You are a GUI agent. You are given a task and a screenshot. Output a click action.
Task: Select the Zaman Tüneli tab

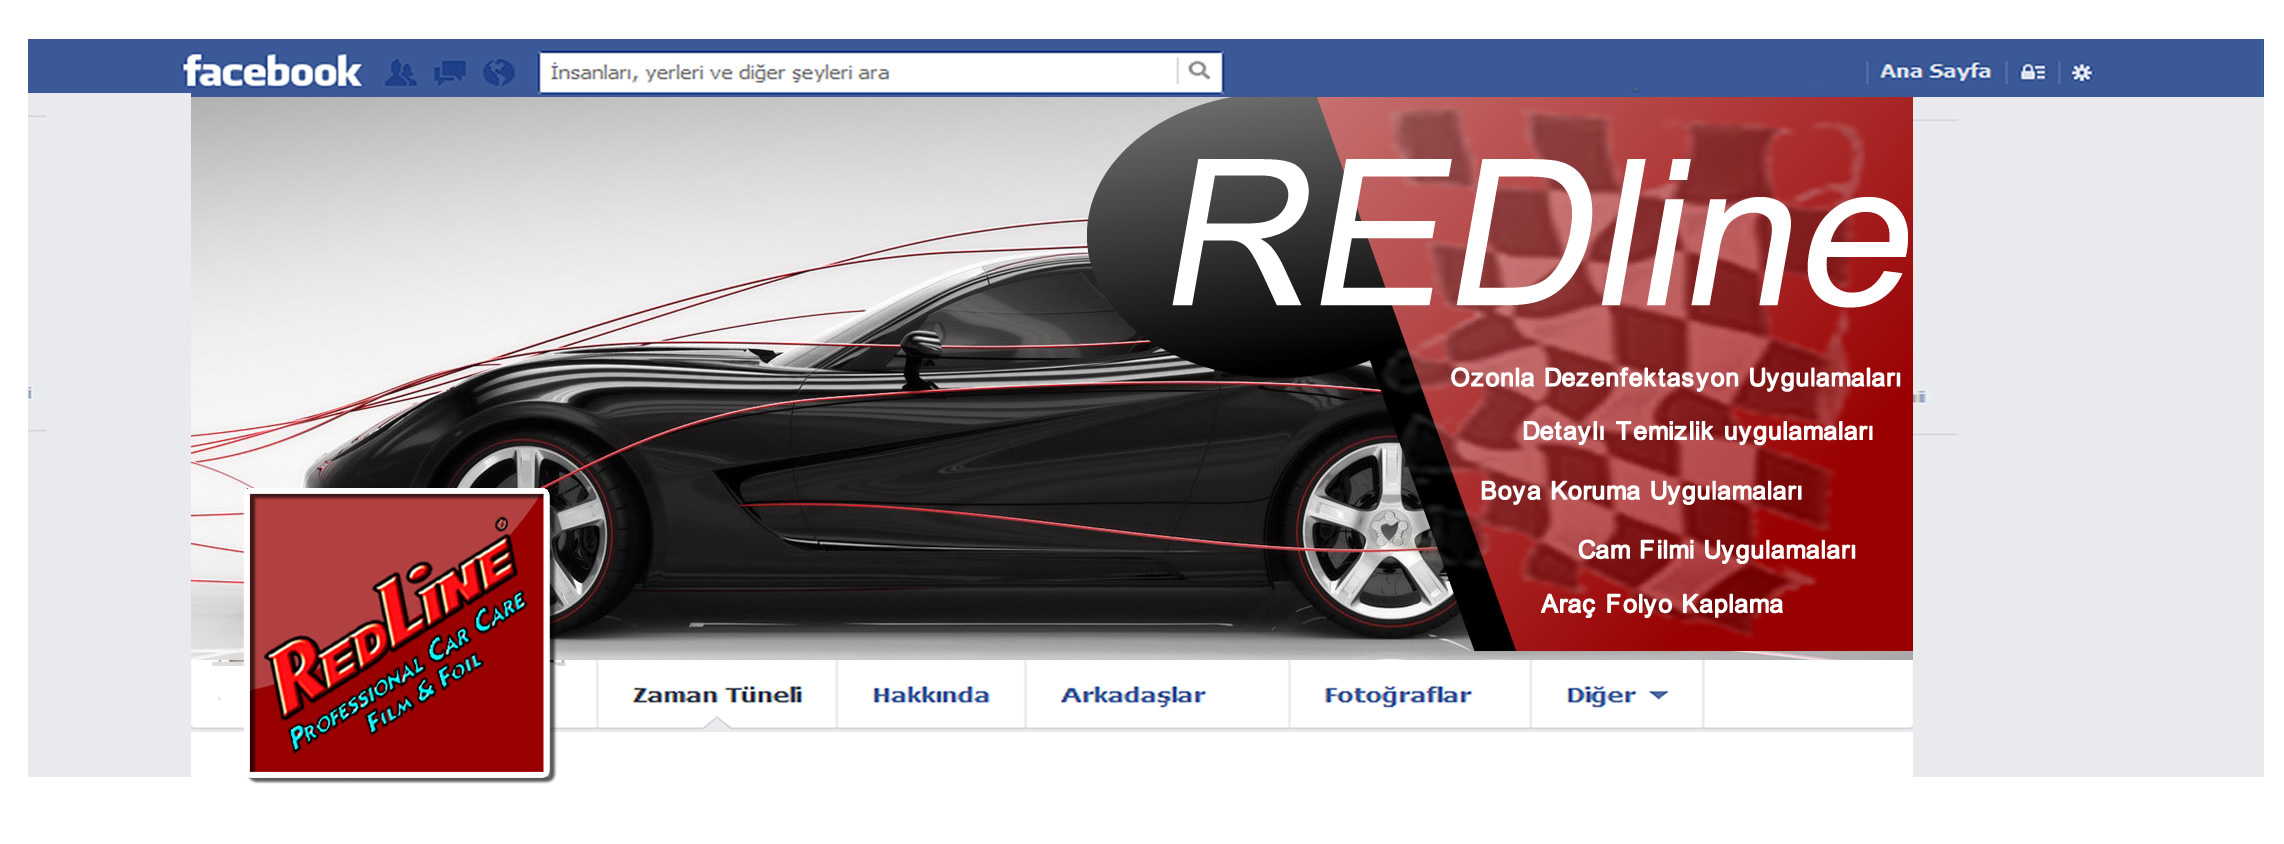717,695
